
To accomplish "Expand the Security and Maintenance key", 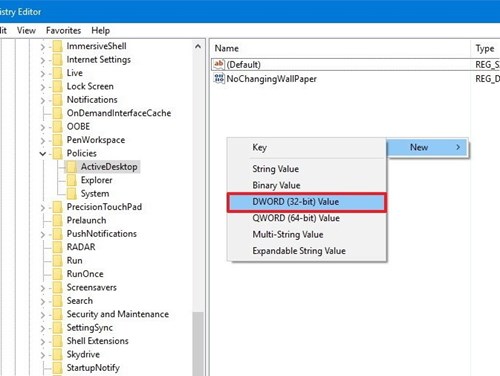I will 43,315.
